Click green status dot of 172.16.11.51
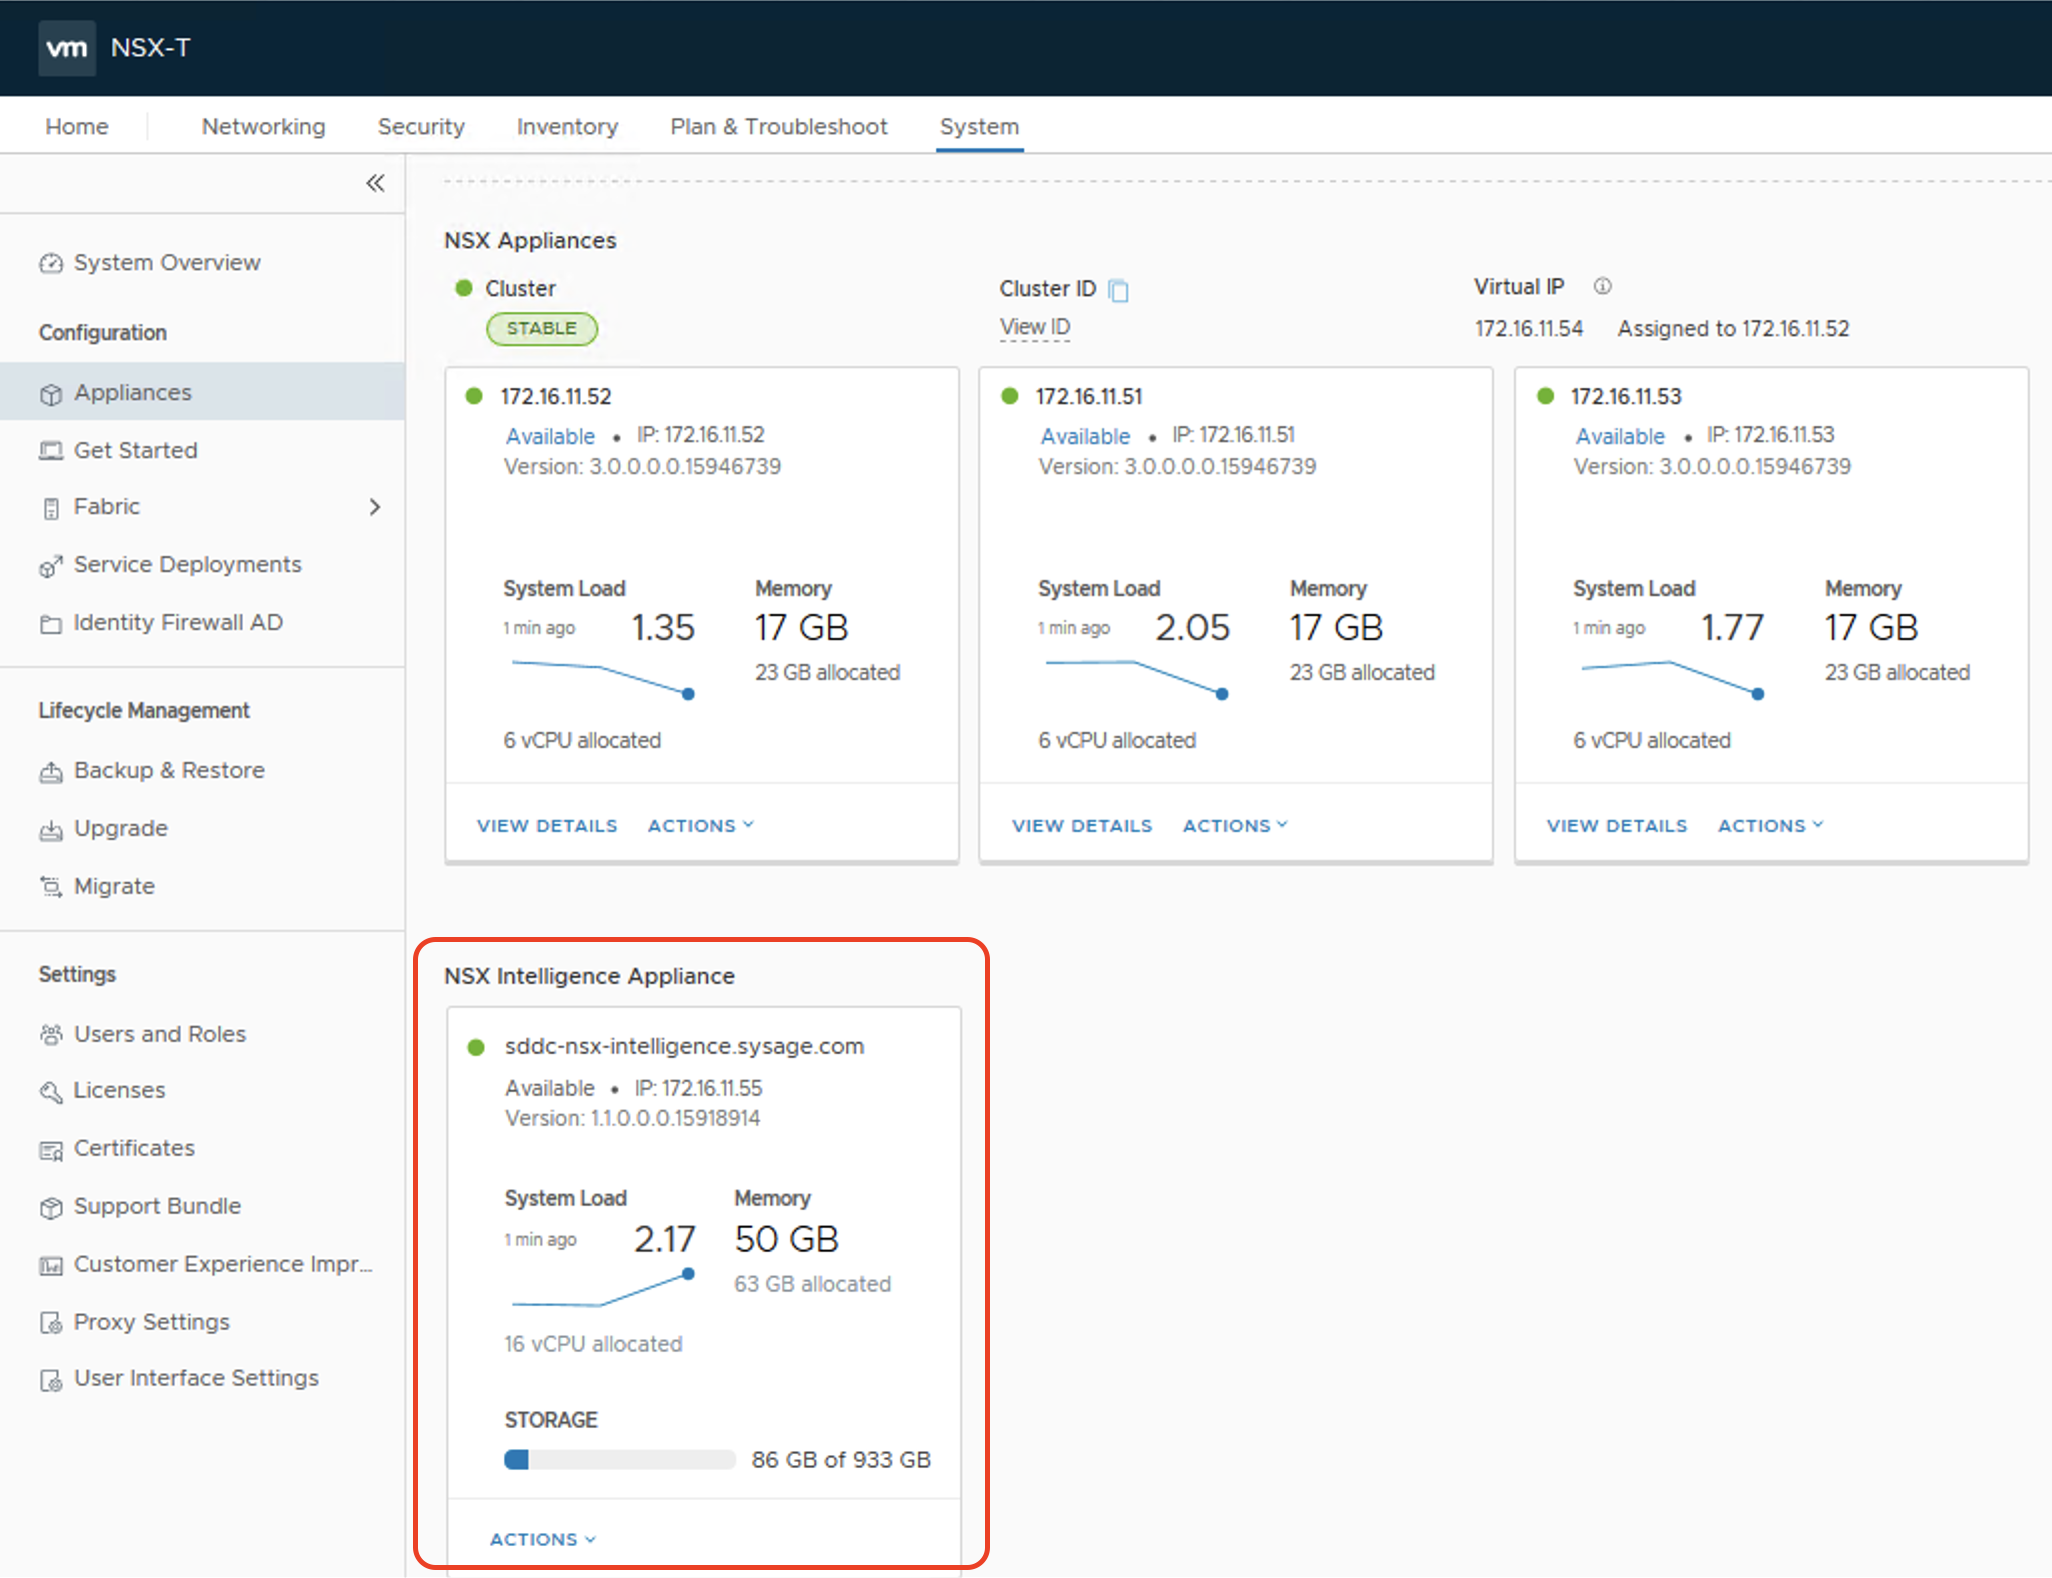 [x=1009, y=396]
